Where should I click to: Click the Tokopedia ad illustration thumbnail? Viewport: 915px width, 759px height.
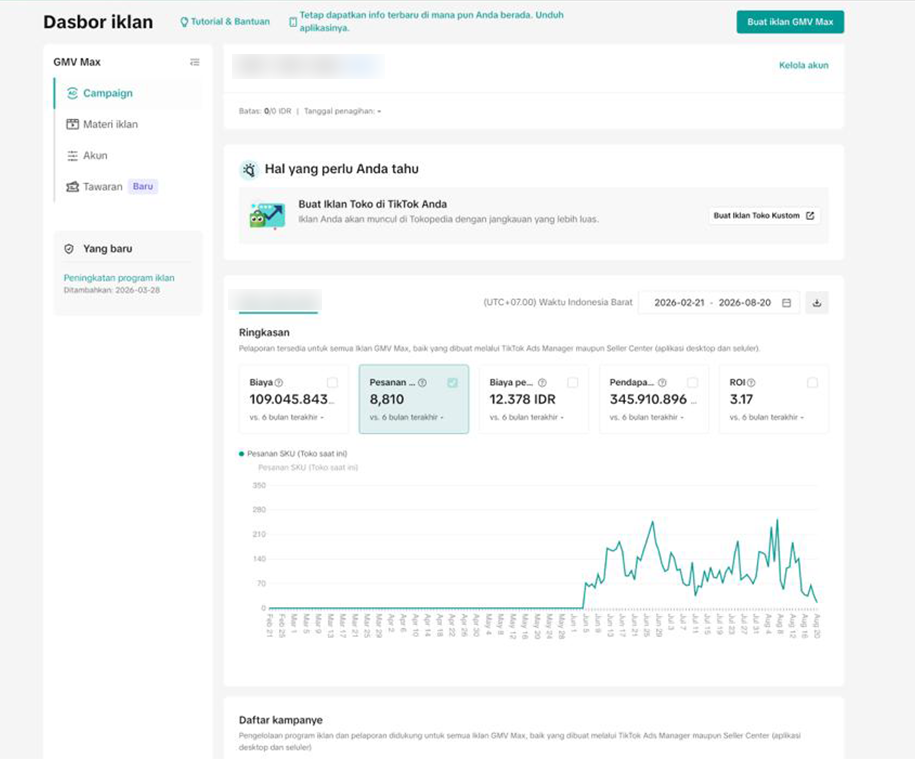point(267,215)
